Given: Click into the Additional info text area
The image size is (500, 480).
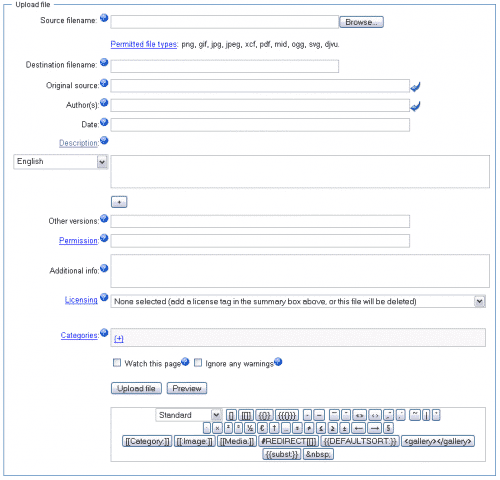Looking at the screenshot, I should (300, 271).
